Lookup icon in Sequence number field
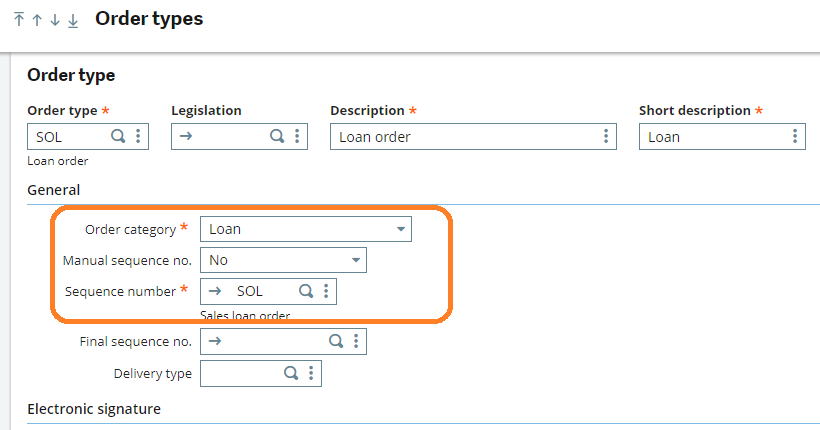 [x=306, y=291]
